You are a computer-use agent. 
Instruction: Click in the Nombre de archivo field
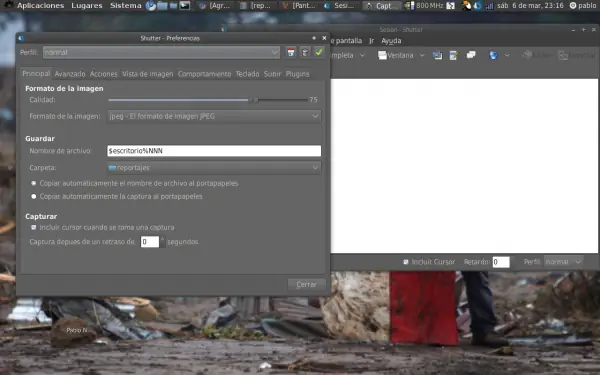point(214,151)
